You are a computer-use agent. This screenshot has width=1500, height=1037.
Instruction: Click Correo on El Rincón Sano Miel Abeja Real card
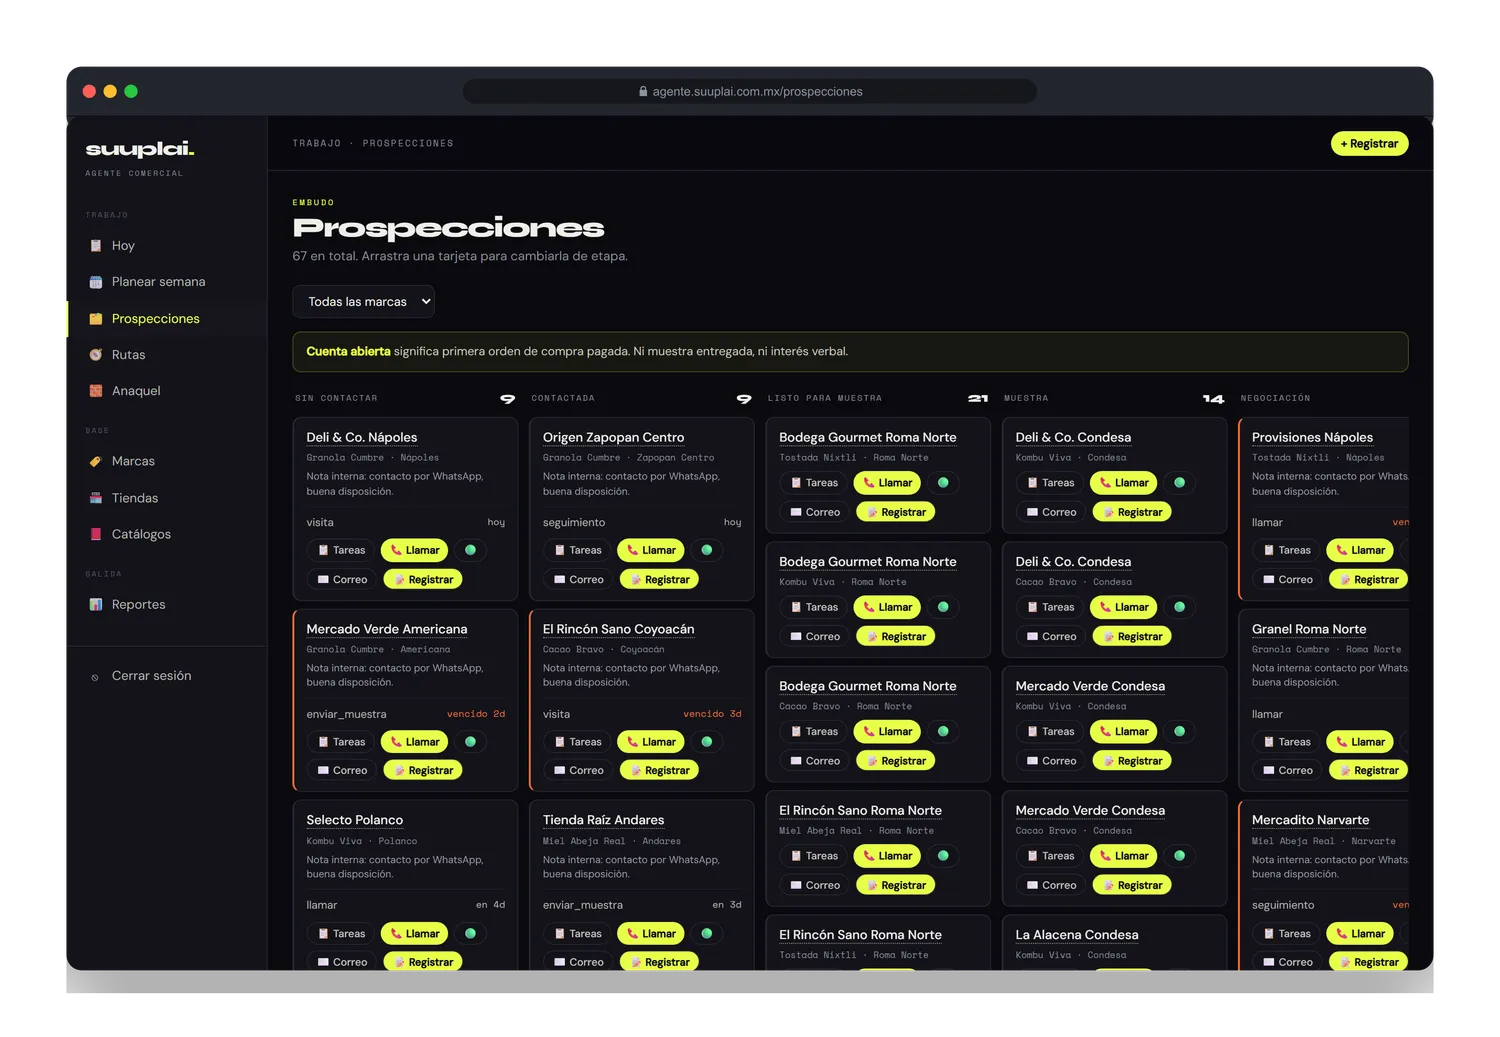[x=815, y=885]
